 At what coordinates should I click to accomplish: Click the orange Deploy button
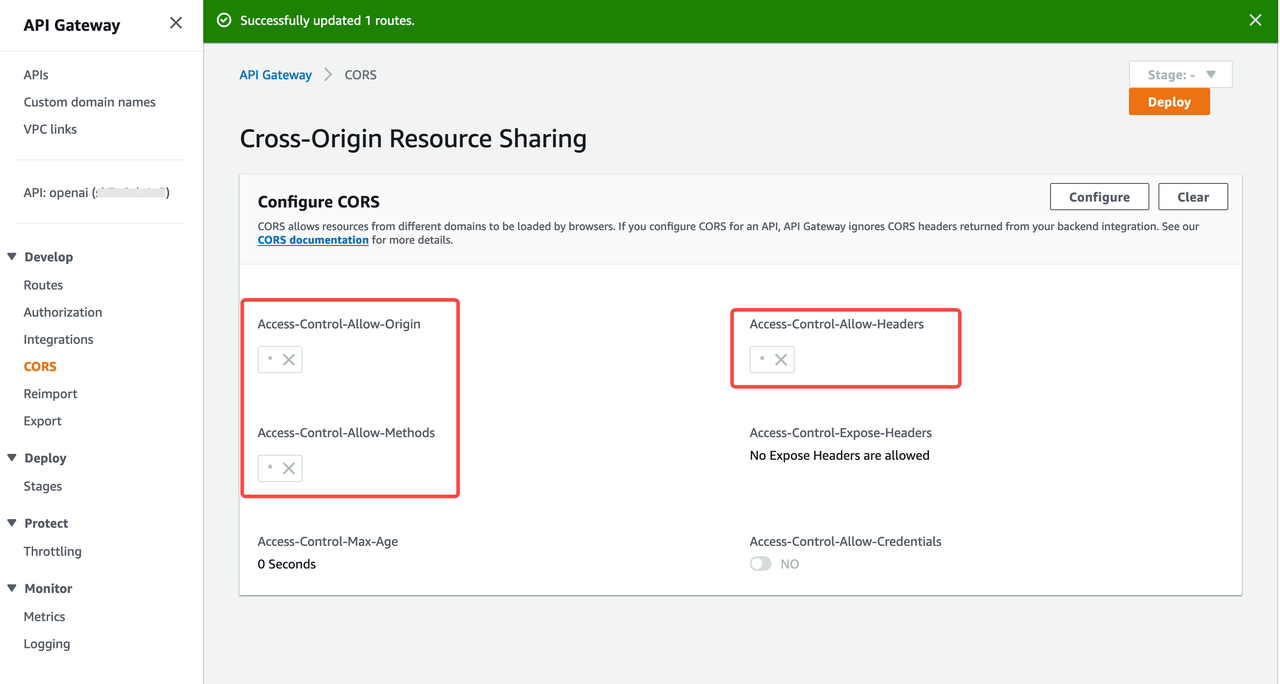tap(1169, 102)
